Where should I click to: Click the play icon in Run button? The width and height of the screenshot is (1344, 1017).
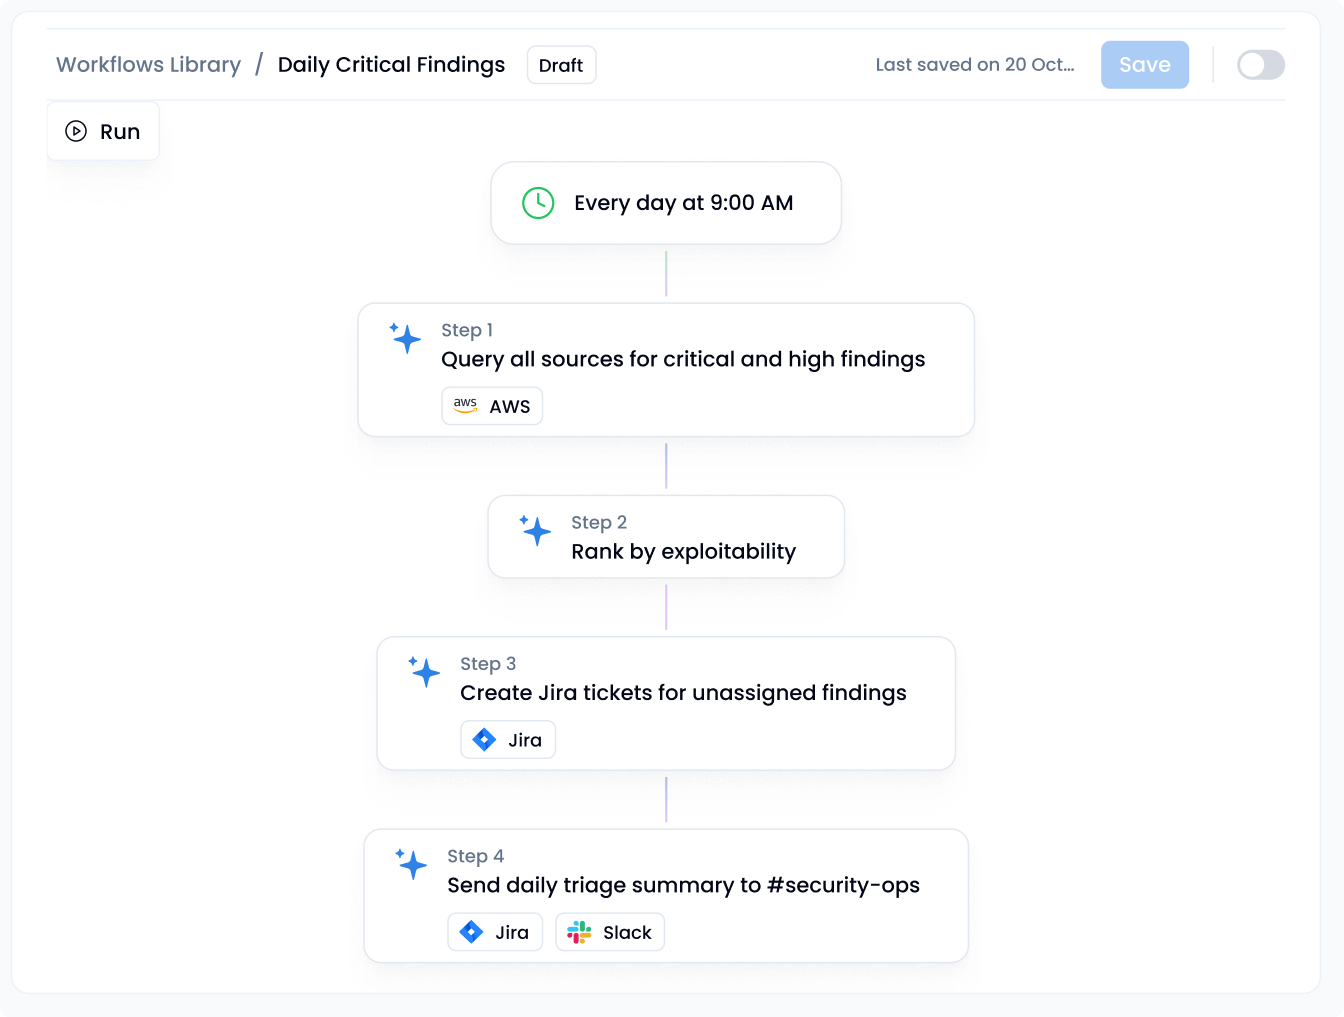pyautogui.click(x=76, y=131)
